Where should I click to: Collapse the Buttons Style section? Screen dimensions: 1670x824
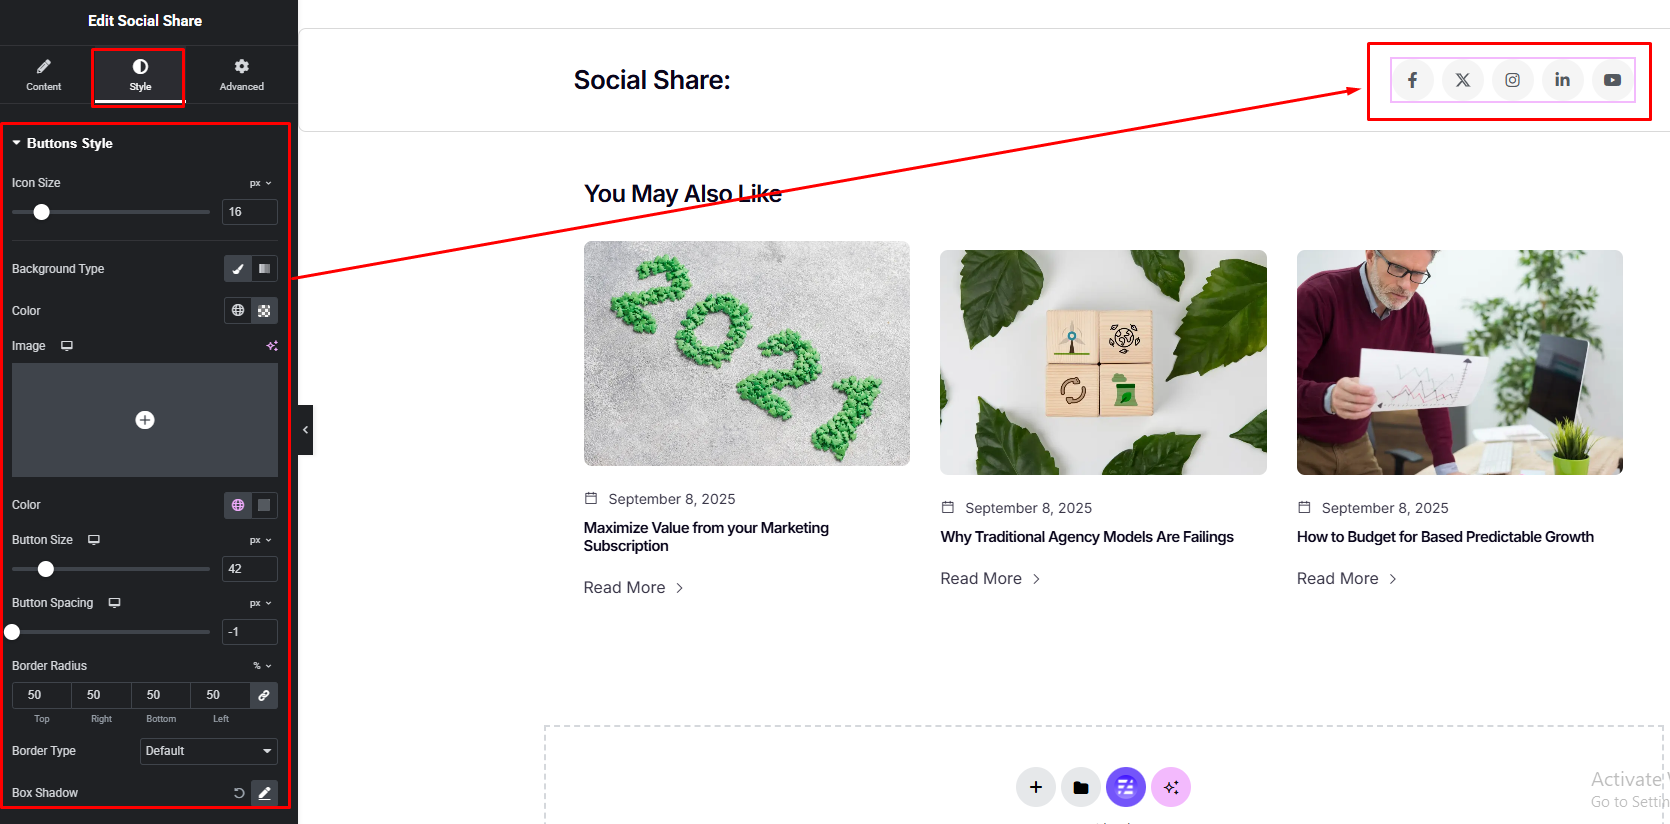coord(17,143)
